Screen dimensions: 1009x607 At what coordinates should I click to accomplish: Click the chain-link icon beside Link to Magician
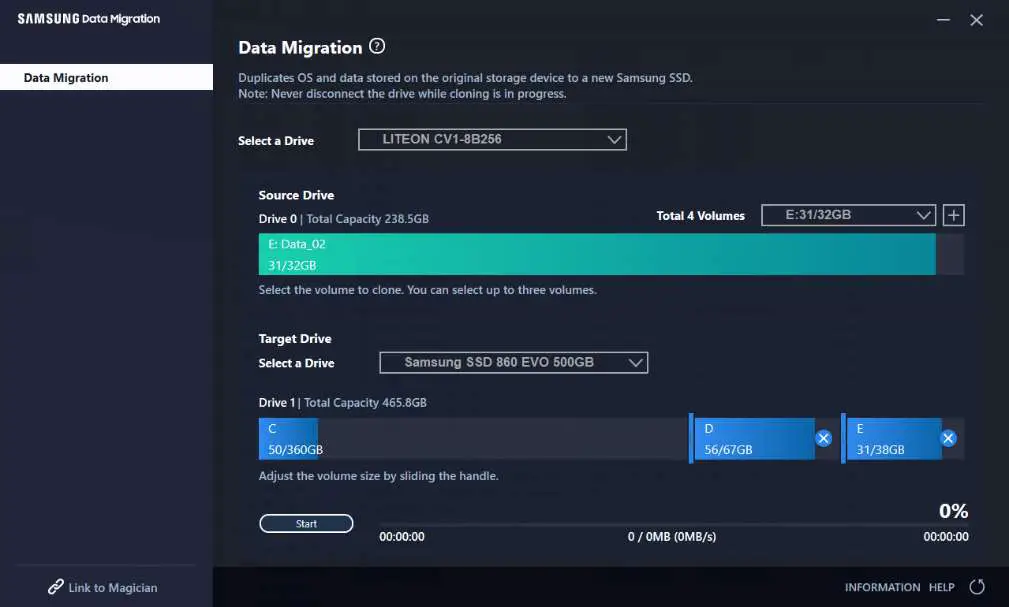pos(56,588)
